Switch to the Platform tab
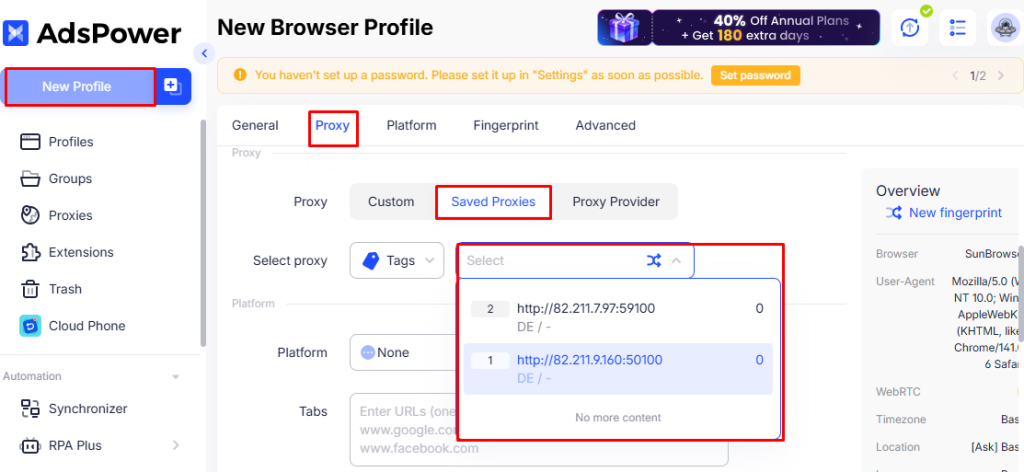 tap(411, 125)
